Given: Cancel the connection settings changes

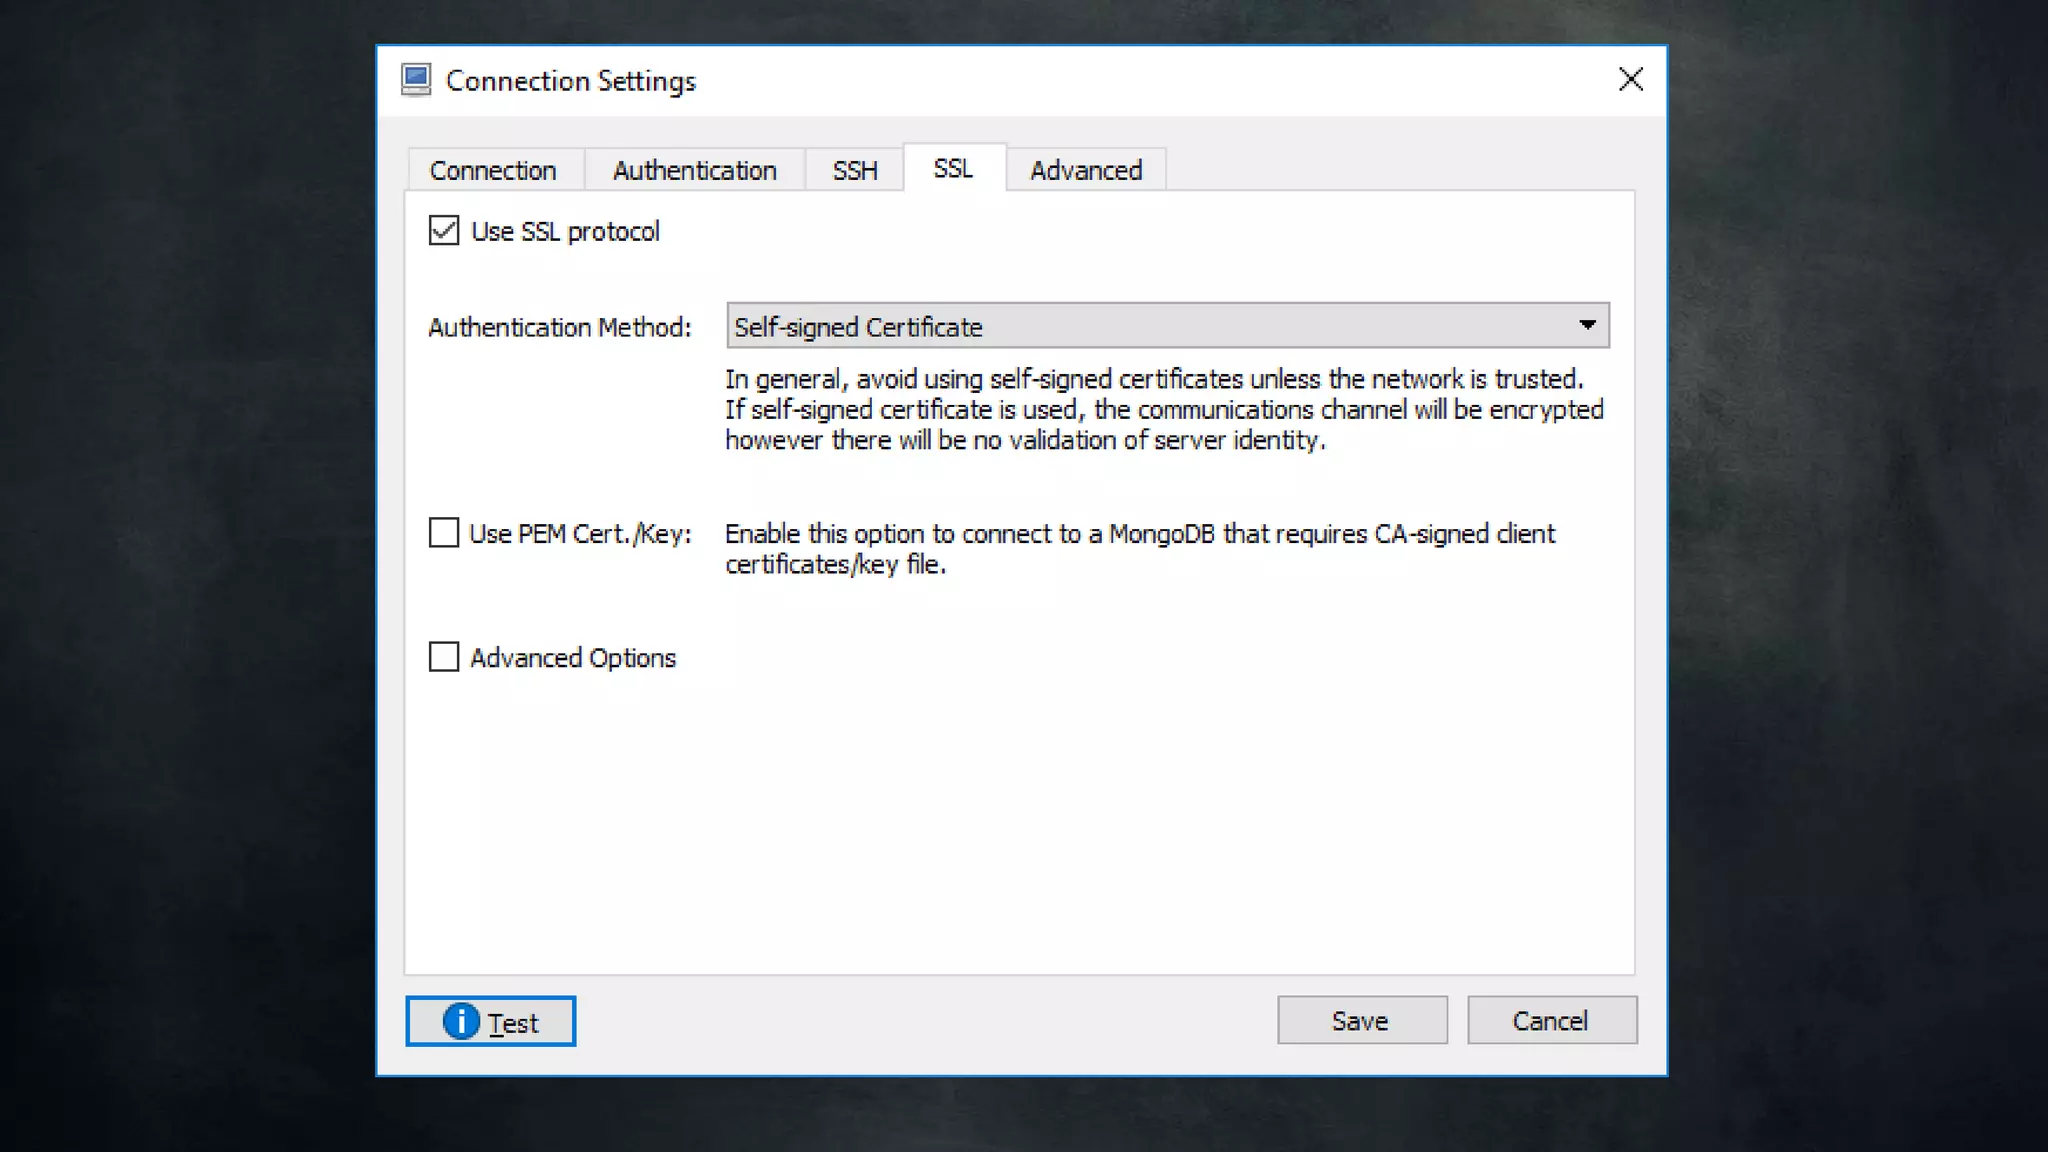Looking at the screenshot, I should tap(1551, 1021).
